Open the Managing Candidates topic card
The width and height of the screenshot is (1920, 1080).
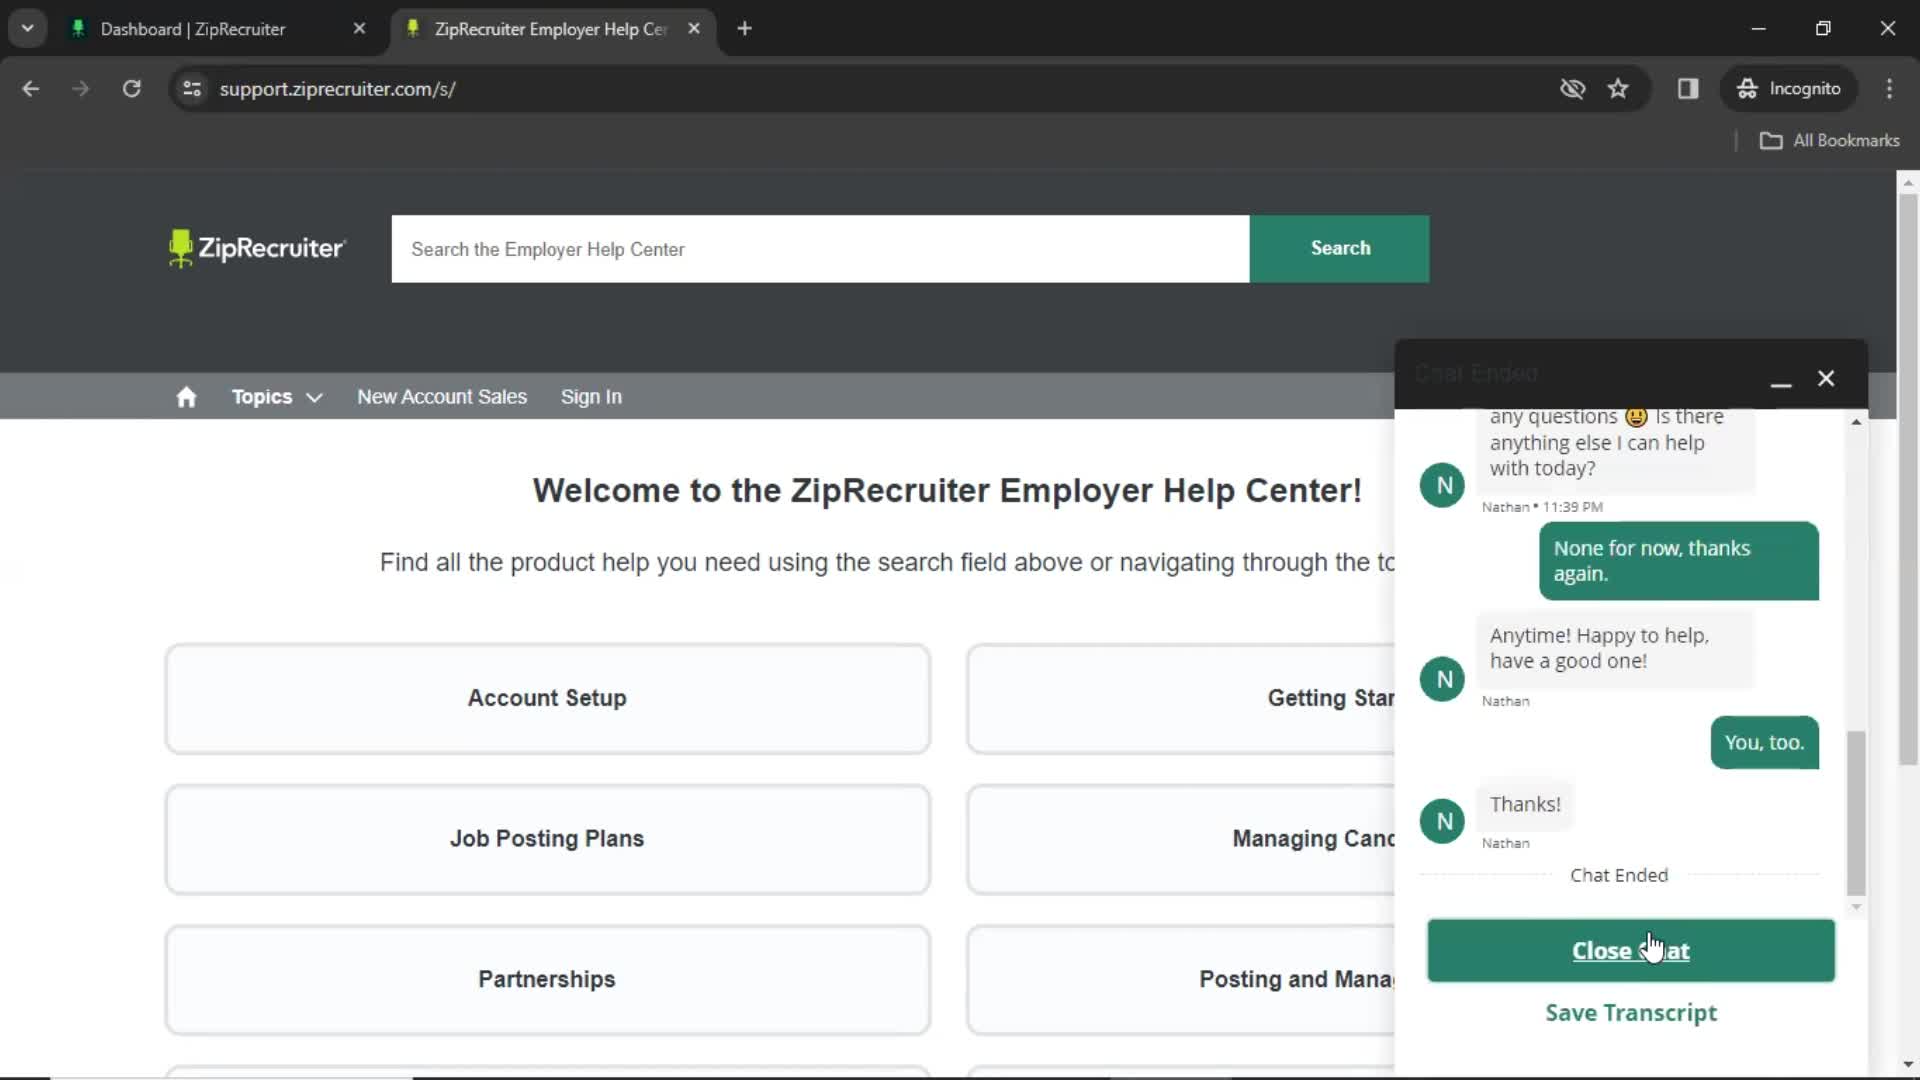pyautogui.click(x=1181, y=839)
